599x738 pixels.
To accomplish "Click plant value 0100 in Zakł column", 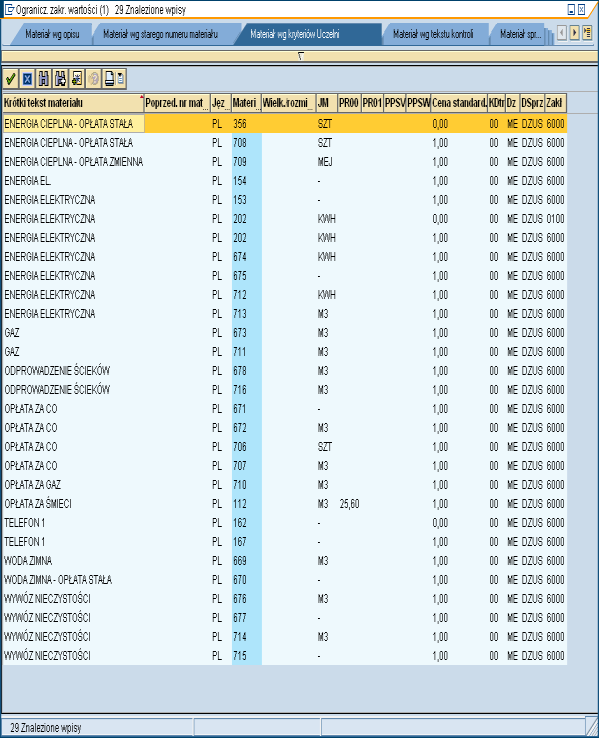I will tap(555, 219).
